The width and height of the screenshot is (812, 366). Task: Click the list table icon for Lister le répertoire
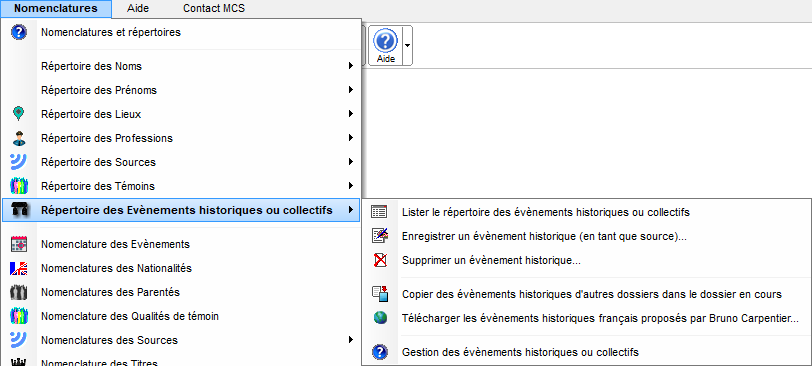[x=380, y=212]
